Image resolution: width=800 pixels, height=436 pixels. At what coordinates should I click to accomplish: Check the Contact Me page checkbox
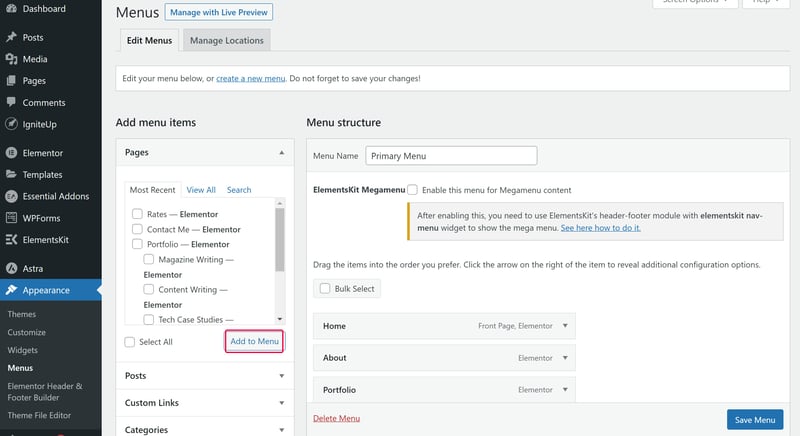(137, 229)
